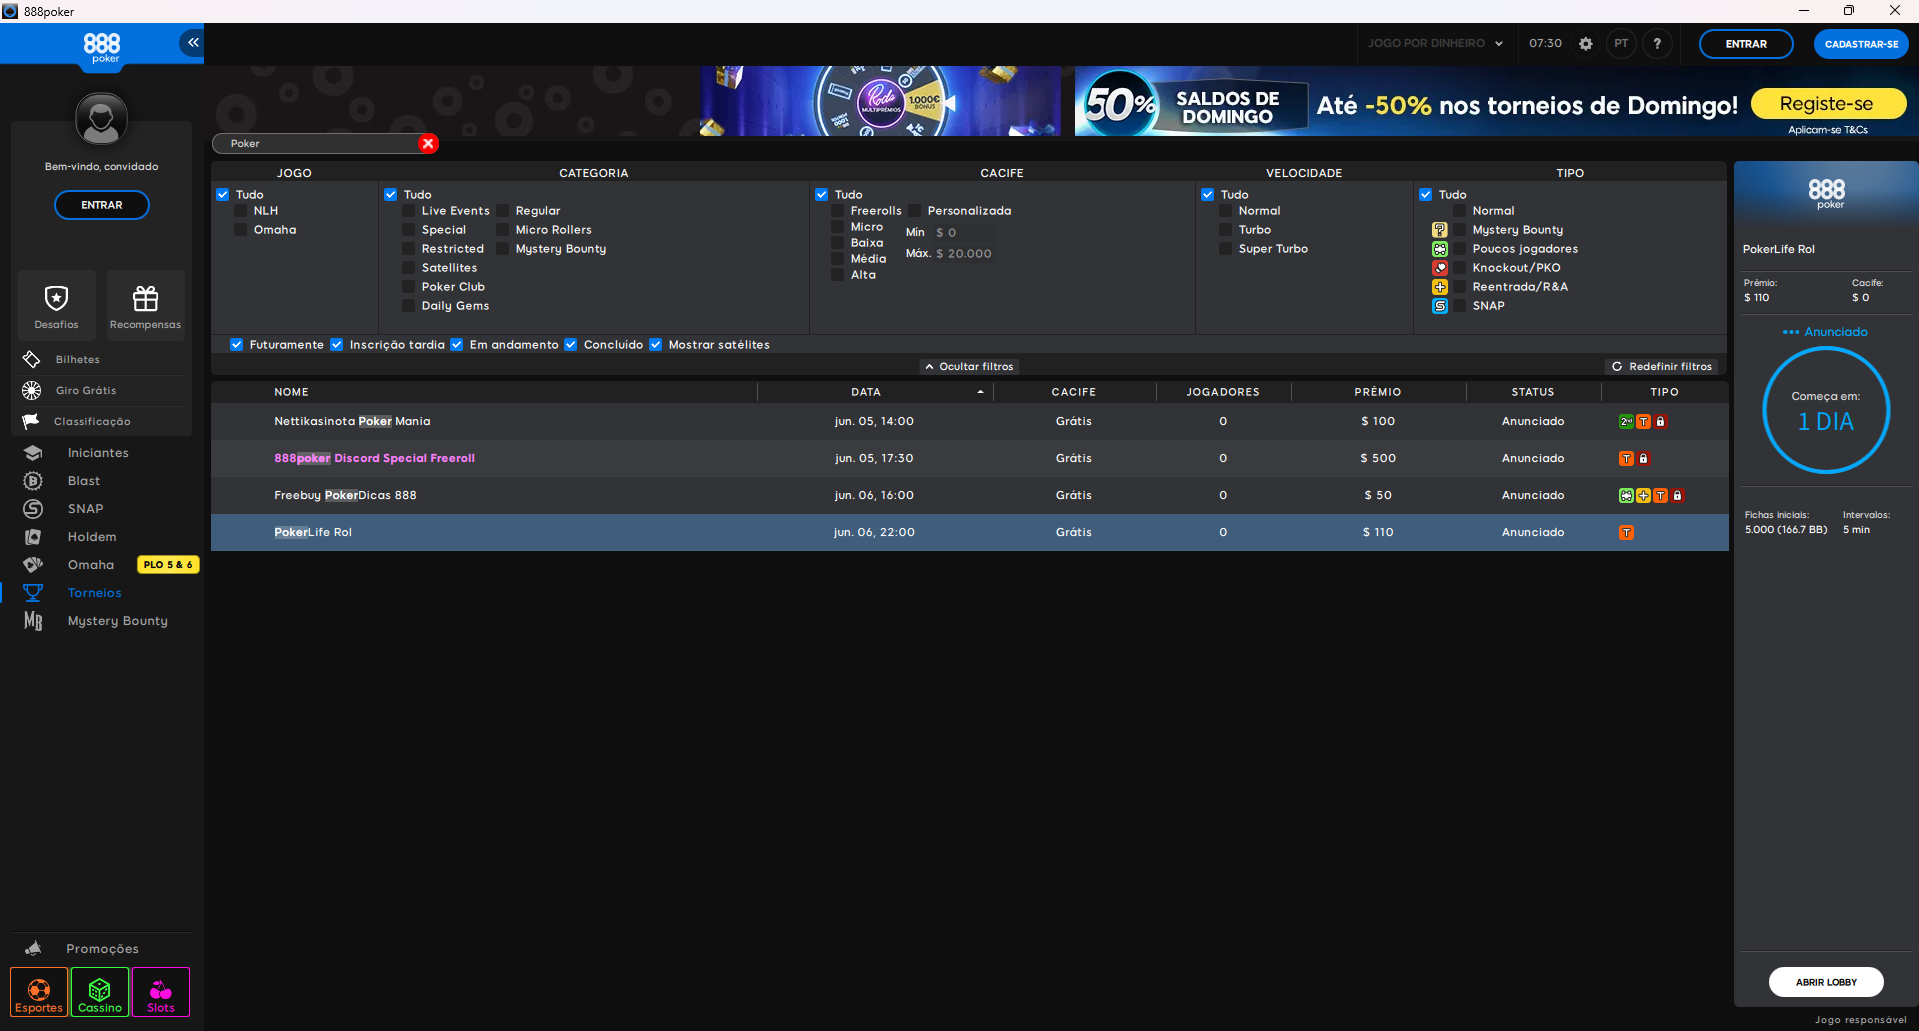The height and width of the screenshot is (1031, 1919).
Task: Check the NLH game filter
Action: 241,211
